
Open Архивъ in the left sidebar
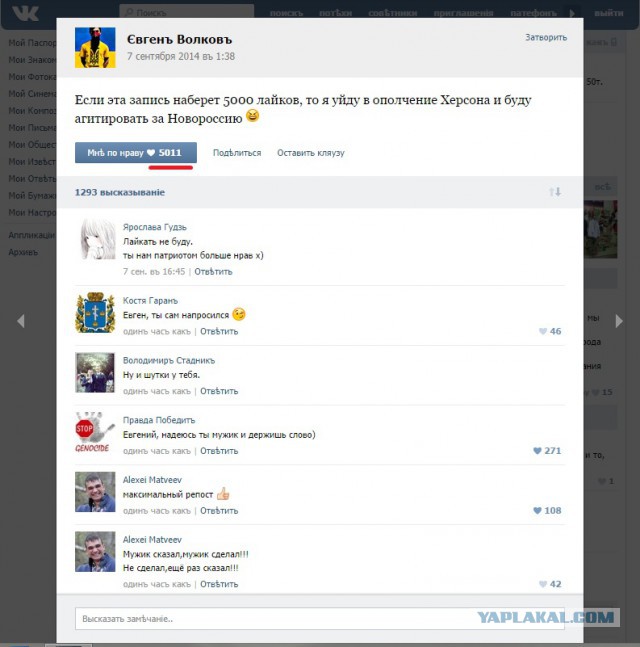pos(23,252)
